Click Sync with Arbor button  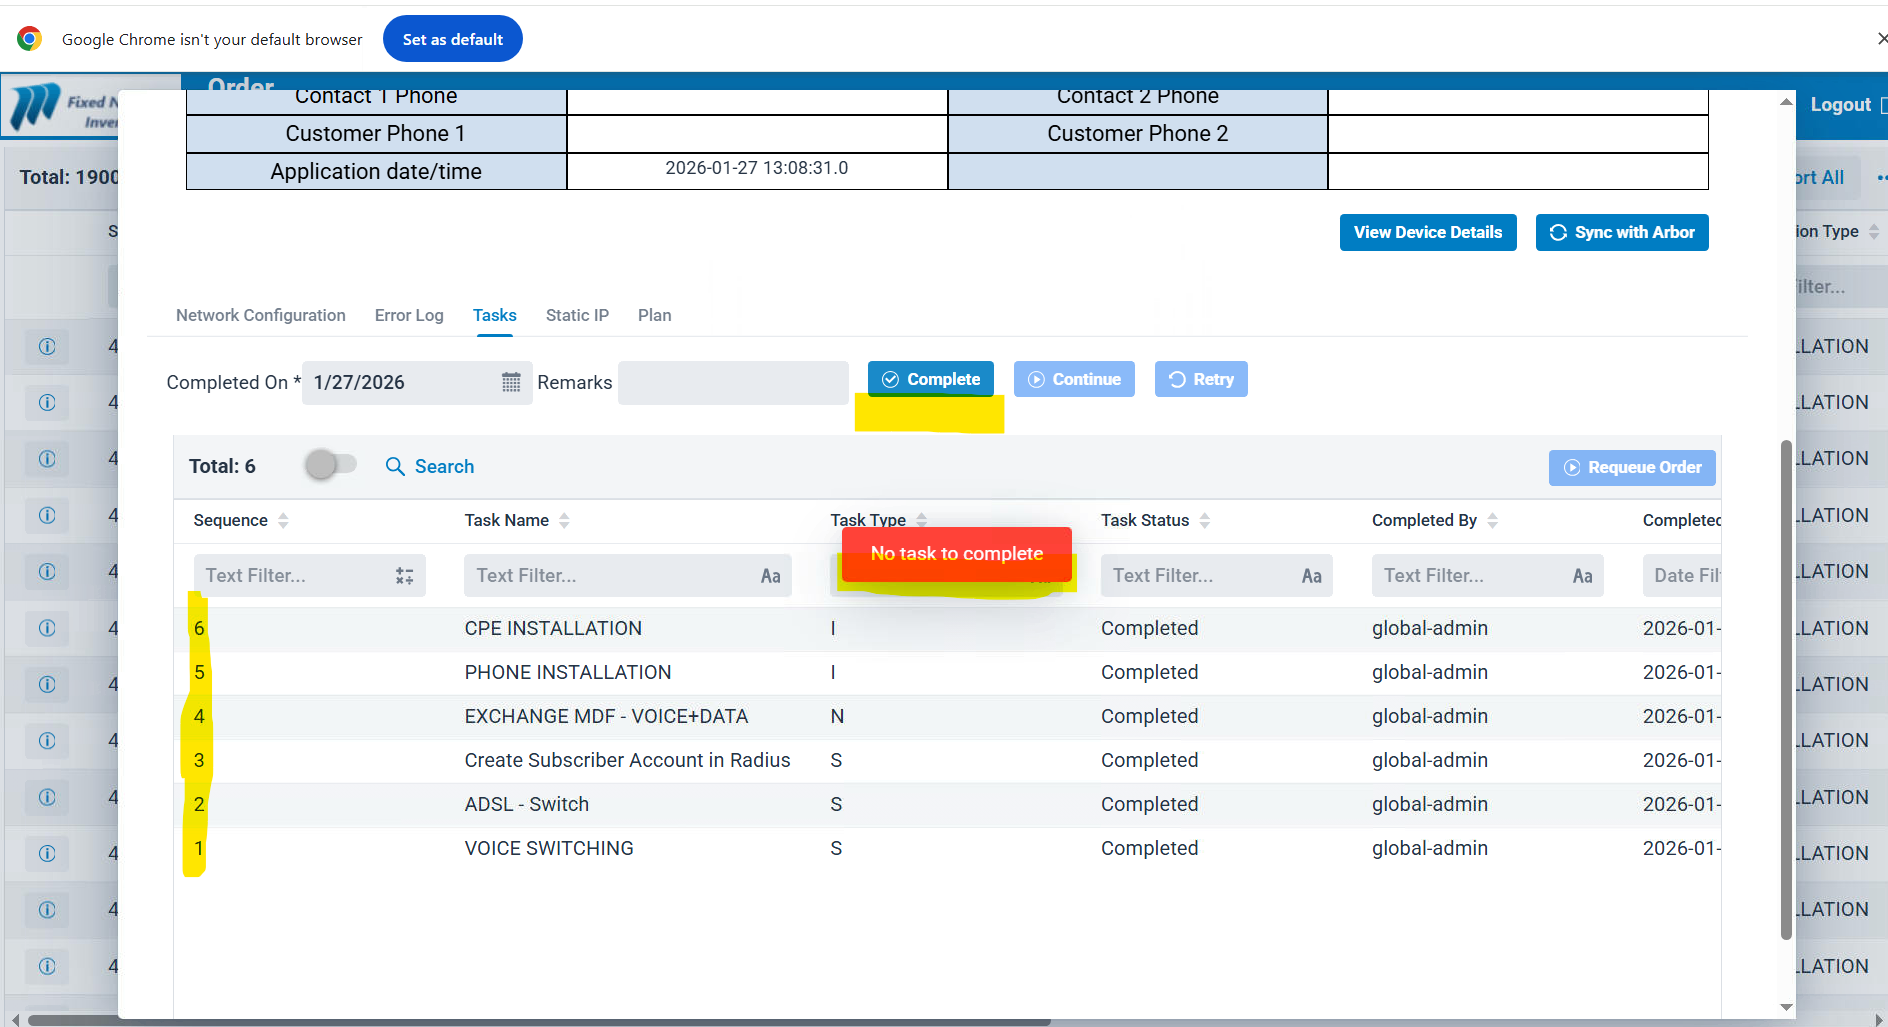pos(1621,232)
